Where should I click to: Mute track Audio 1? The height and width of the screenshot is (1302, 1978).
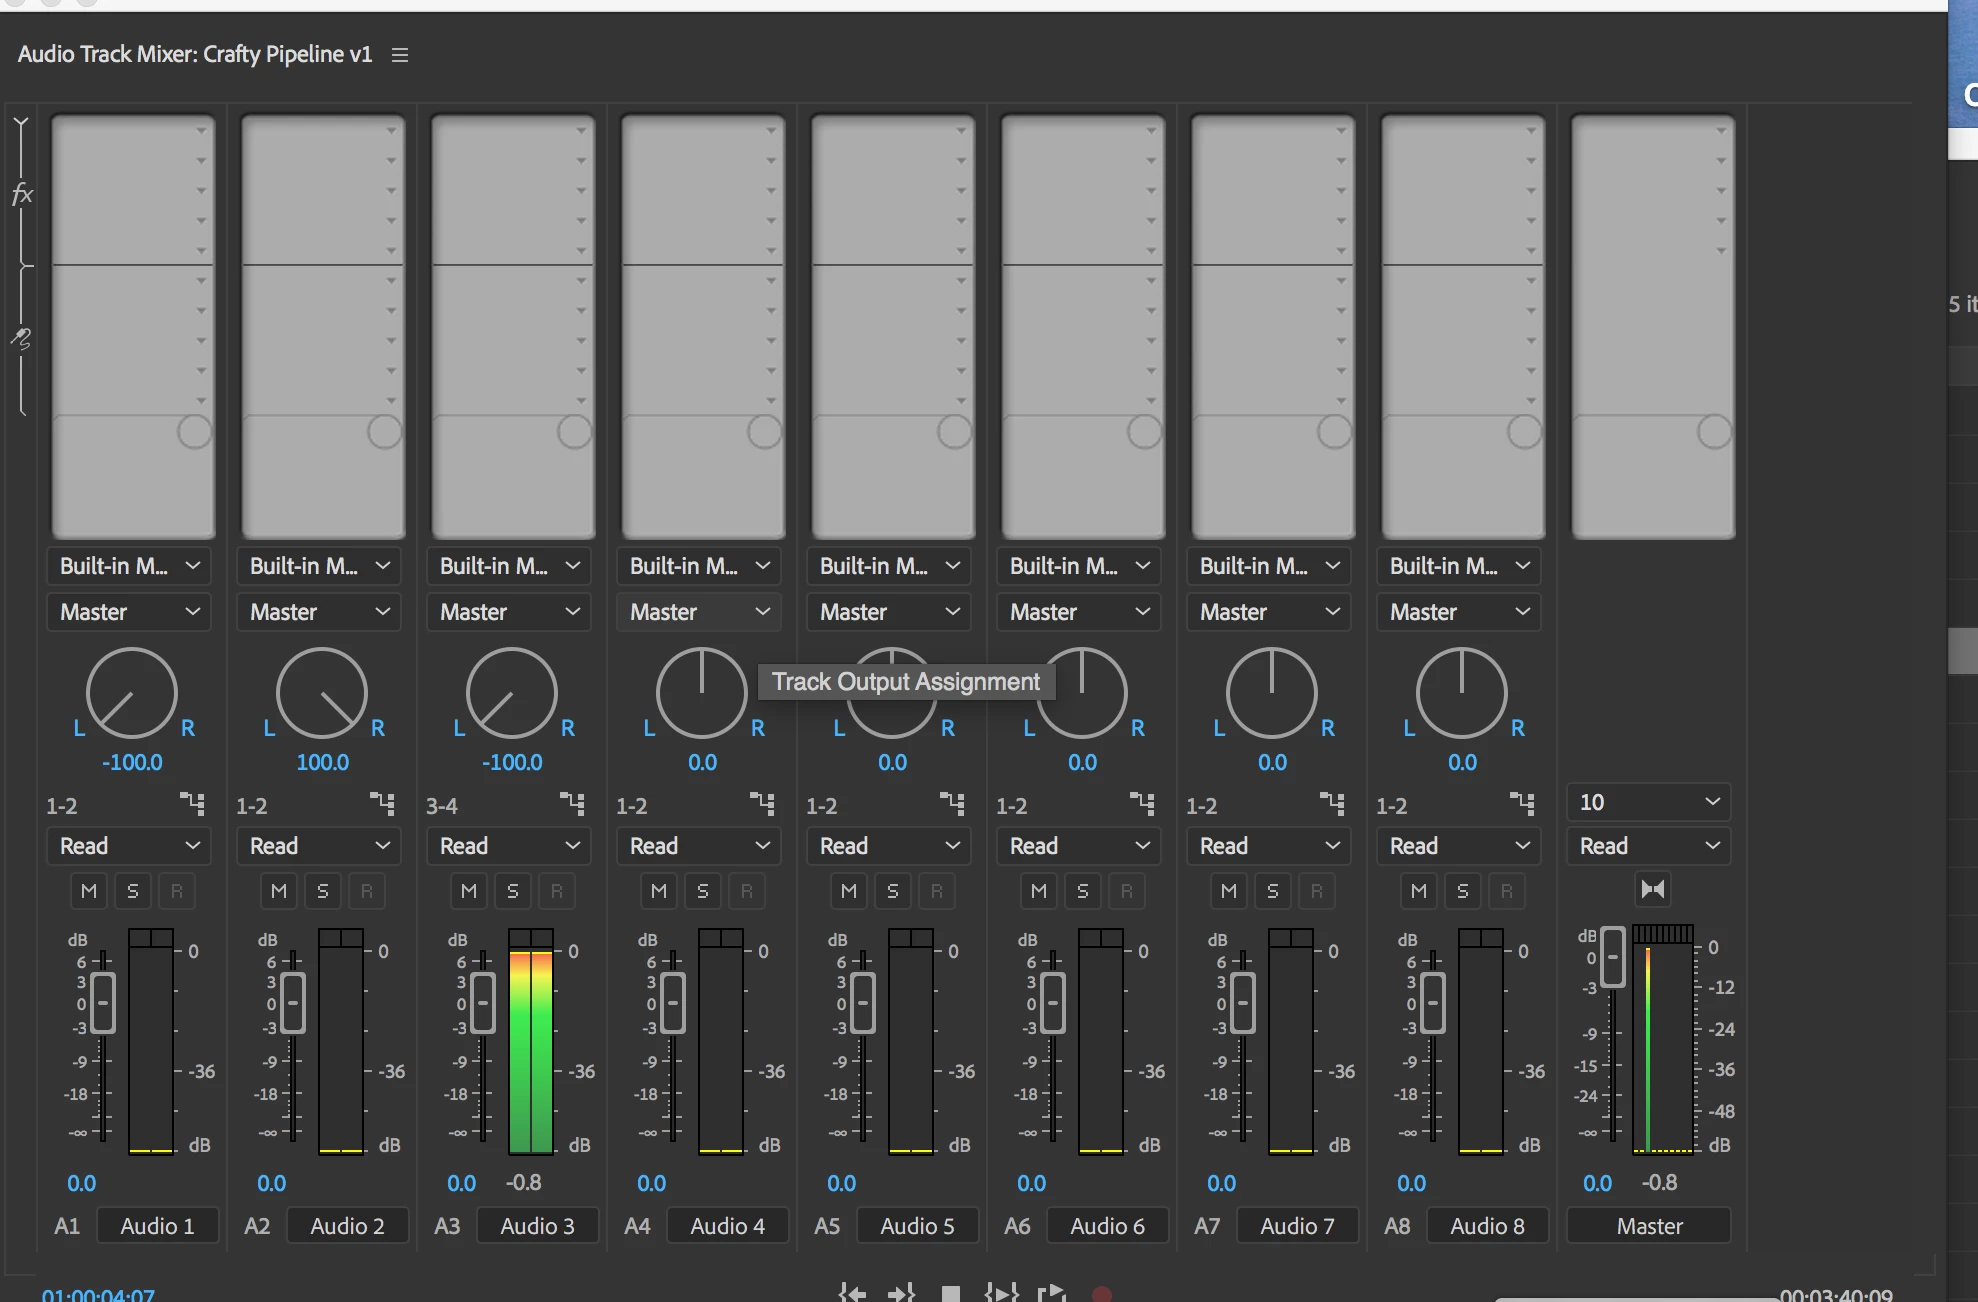click(x=89, y=891)
